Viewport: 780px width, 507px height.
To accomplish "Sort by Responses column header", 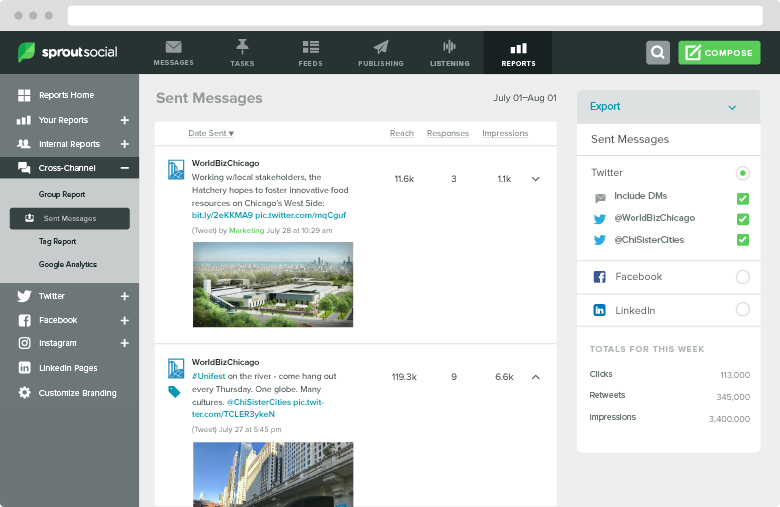I will 448,133.
